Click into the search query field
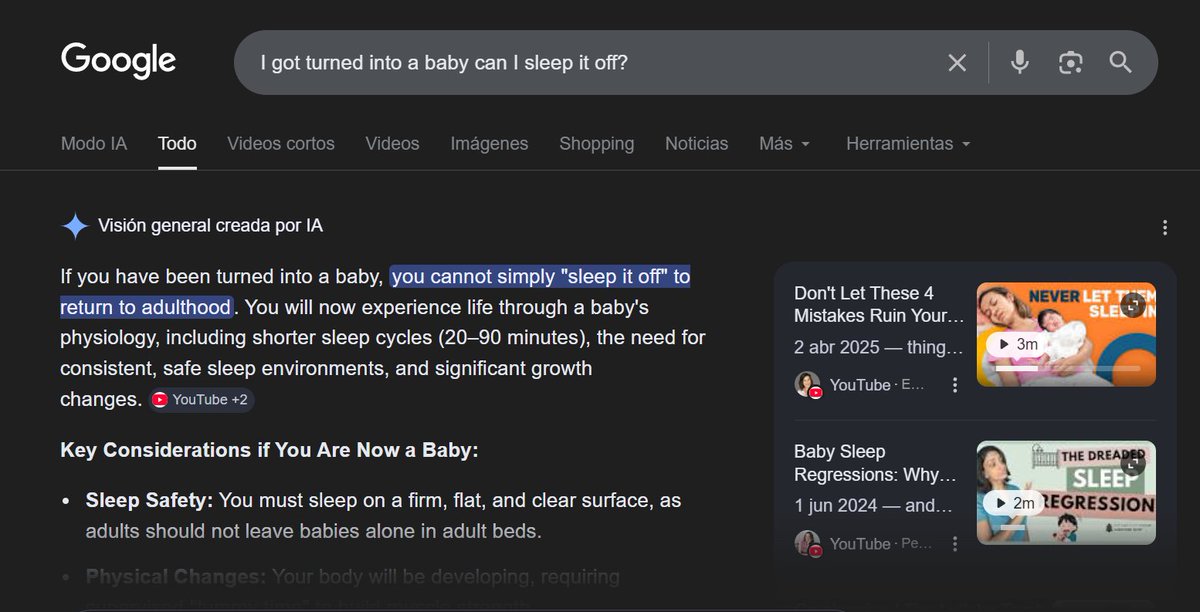The image size is (1200, 612). (590, 63)
